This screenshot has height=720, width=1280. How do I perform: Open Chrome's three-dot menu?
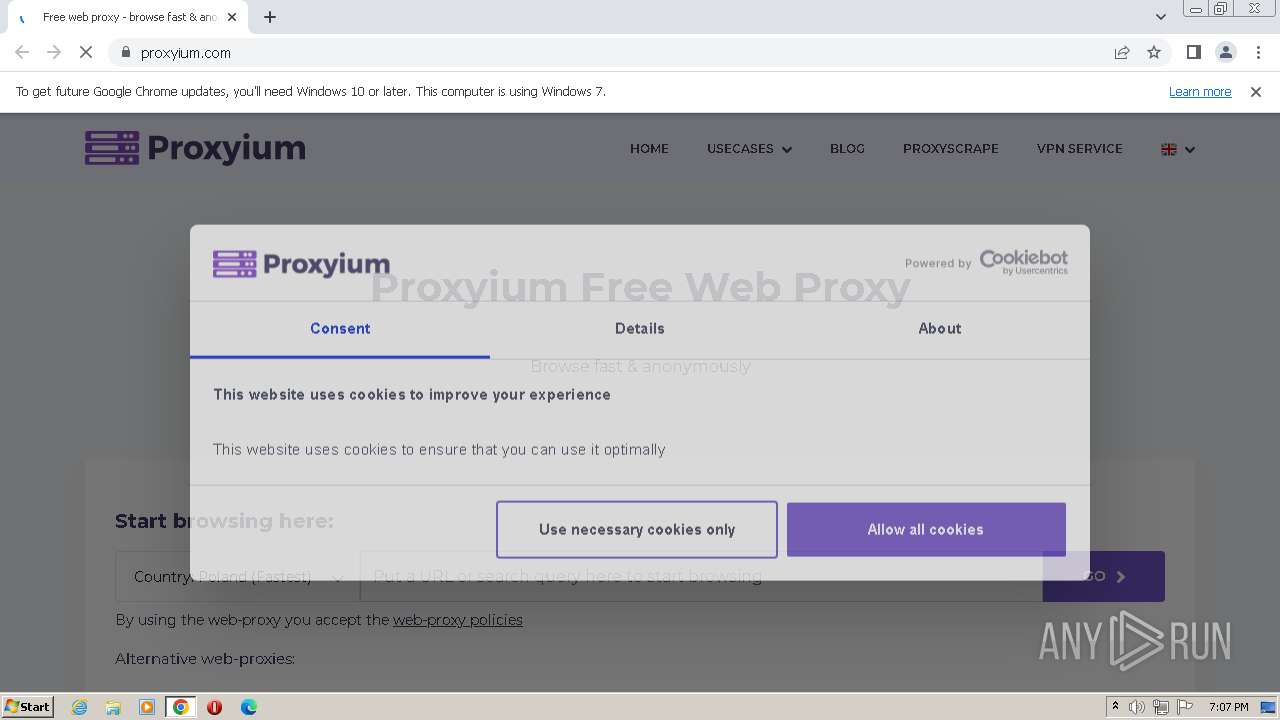tap(1258, 52)
